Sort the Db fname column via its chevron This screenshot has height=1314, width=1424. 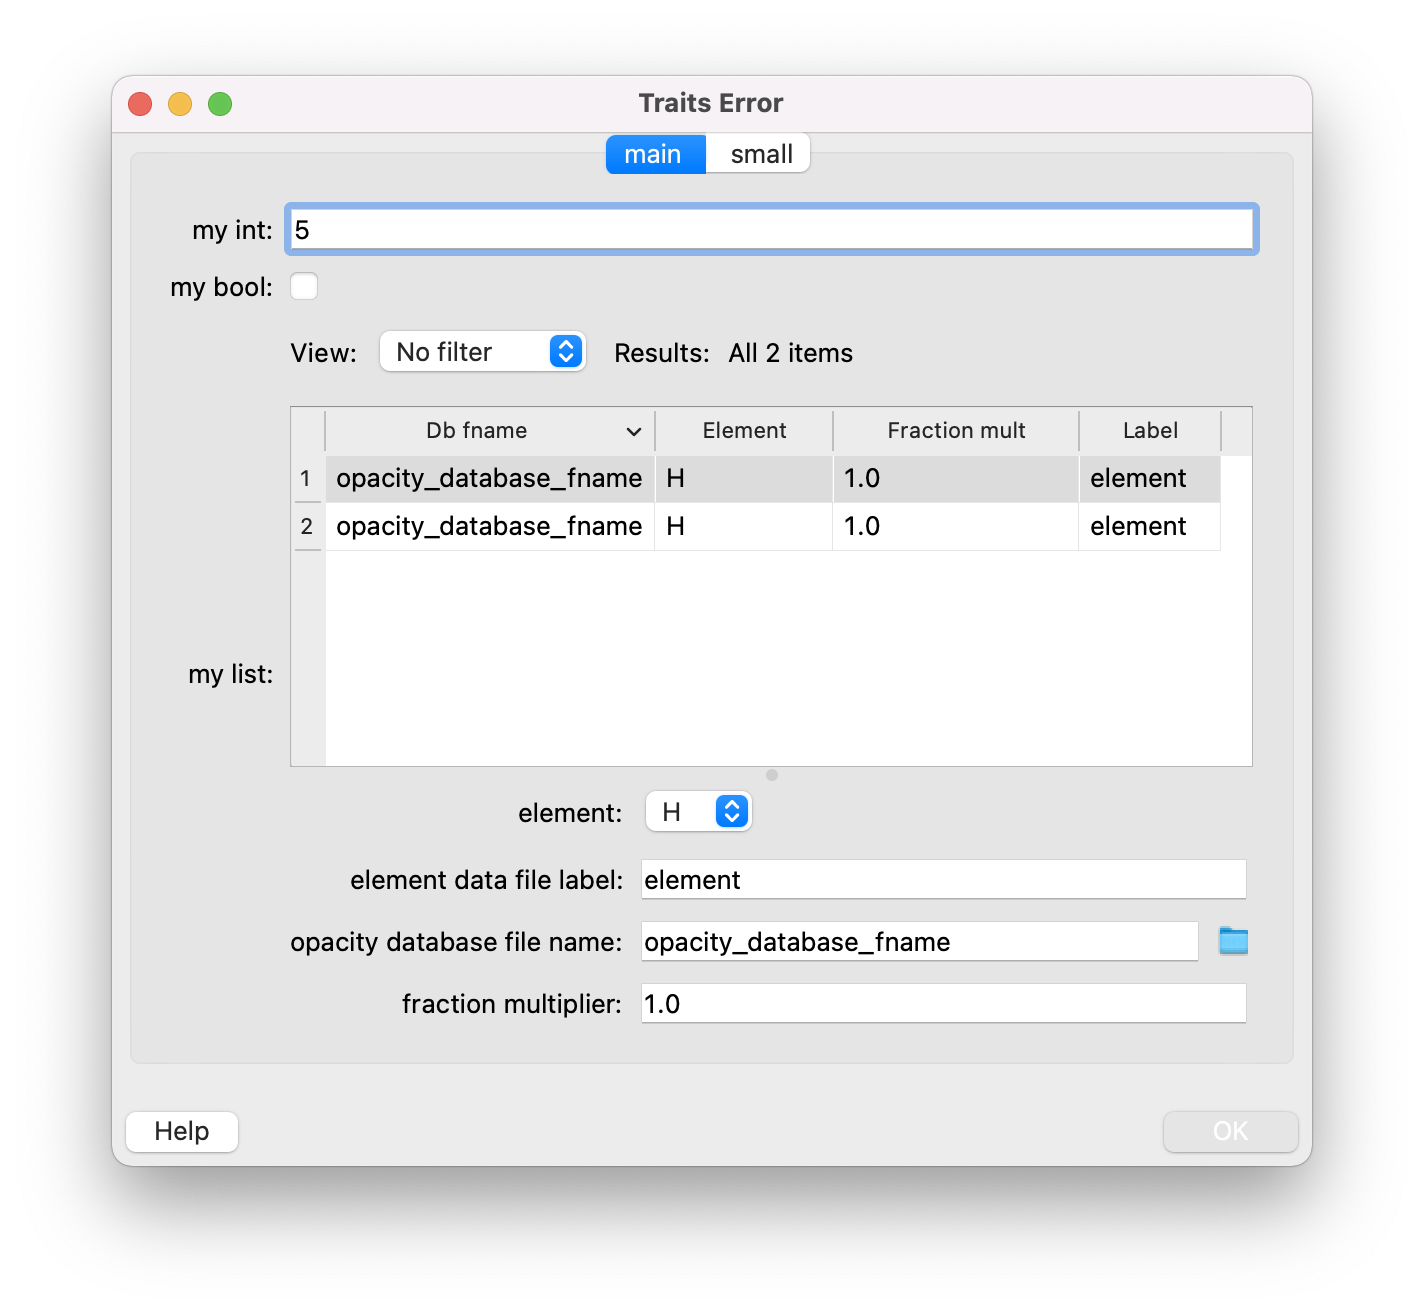click(x=632, y=430)
